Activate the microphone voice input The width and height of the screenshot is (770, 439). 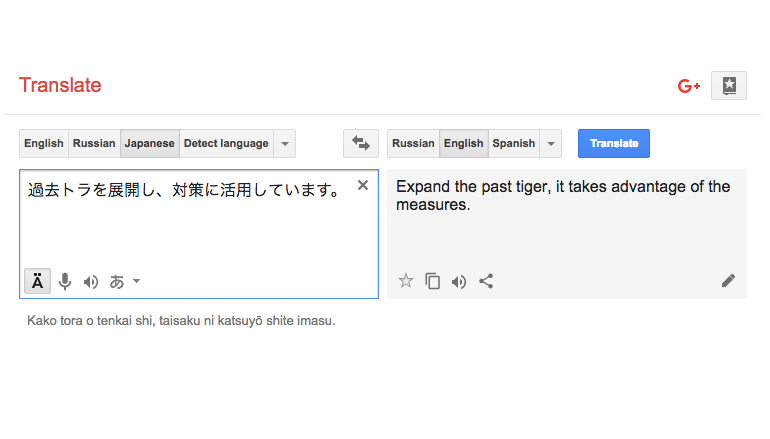(65, 281)
